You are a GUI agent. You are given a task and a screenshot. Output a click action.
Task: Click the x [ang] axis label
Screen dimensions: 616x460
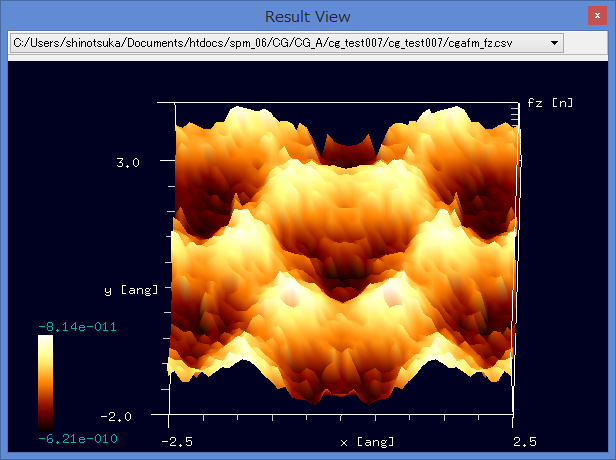pyautogui.click(x=367, y=442)
